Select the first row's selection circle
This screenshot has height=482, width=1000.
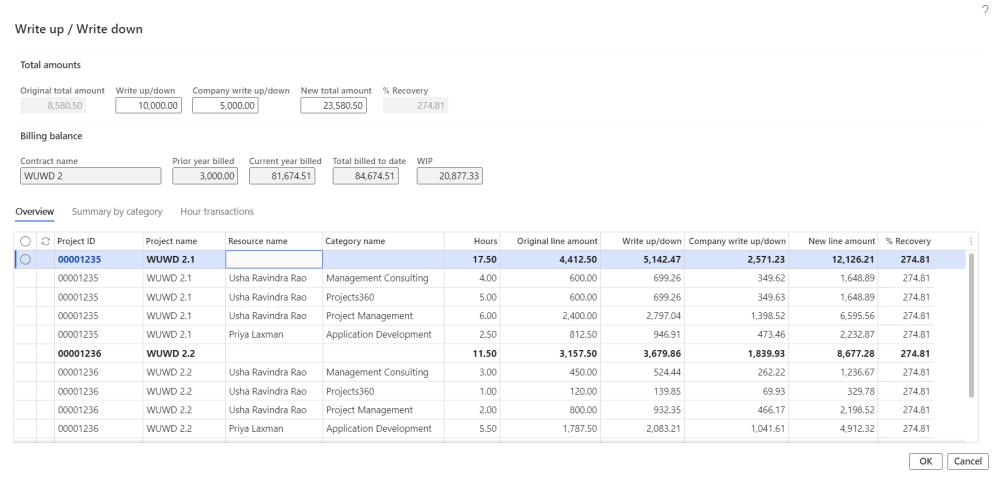25,259
